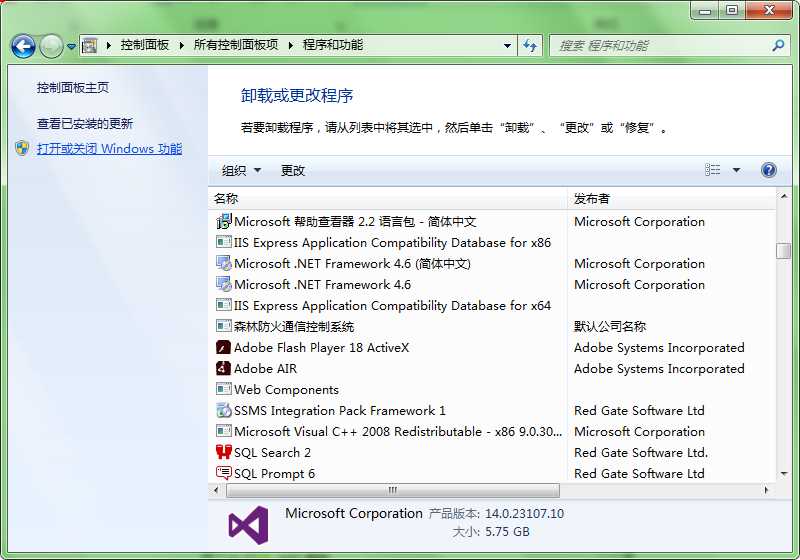The image size is (800, 560).
Task: Click Red Gate Software Ltd. for SQL Search
Action: tap(641, 452)
